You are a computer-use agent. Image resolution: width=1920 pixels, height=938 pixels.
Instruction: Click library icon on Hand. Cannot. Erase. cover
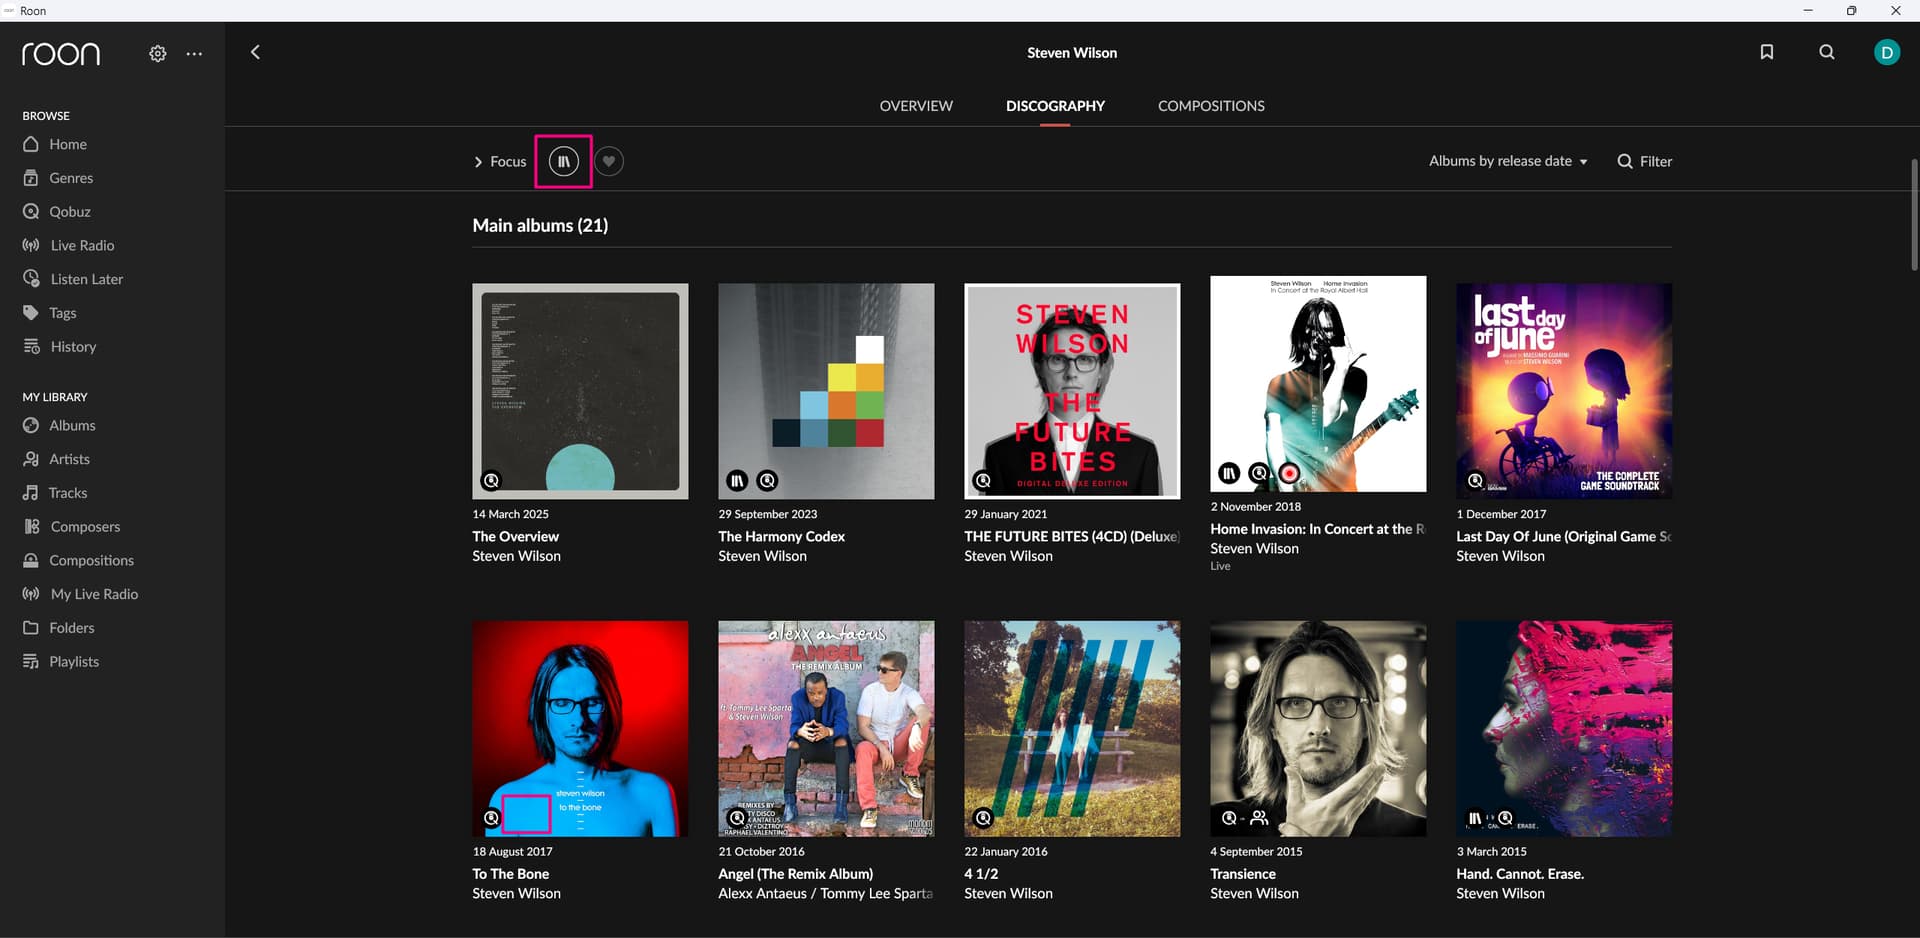pos(1475,818)
